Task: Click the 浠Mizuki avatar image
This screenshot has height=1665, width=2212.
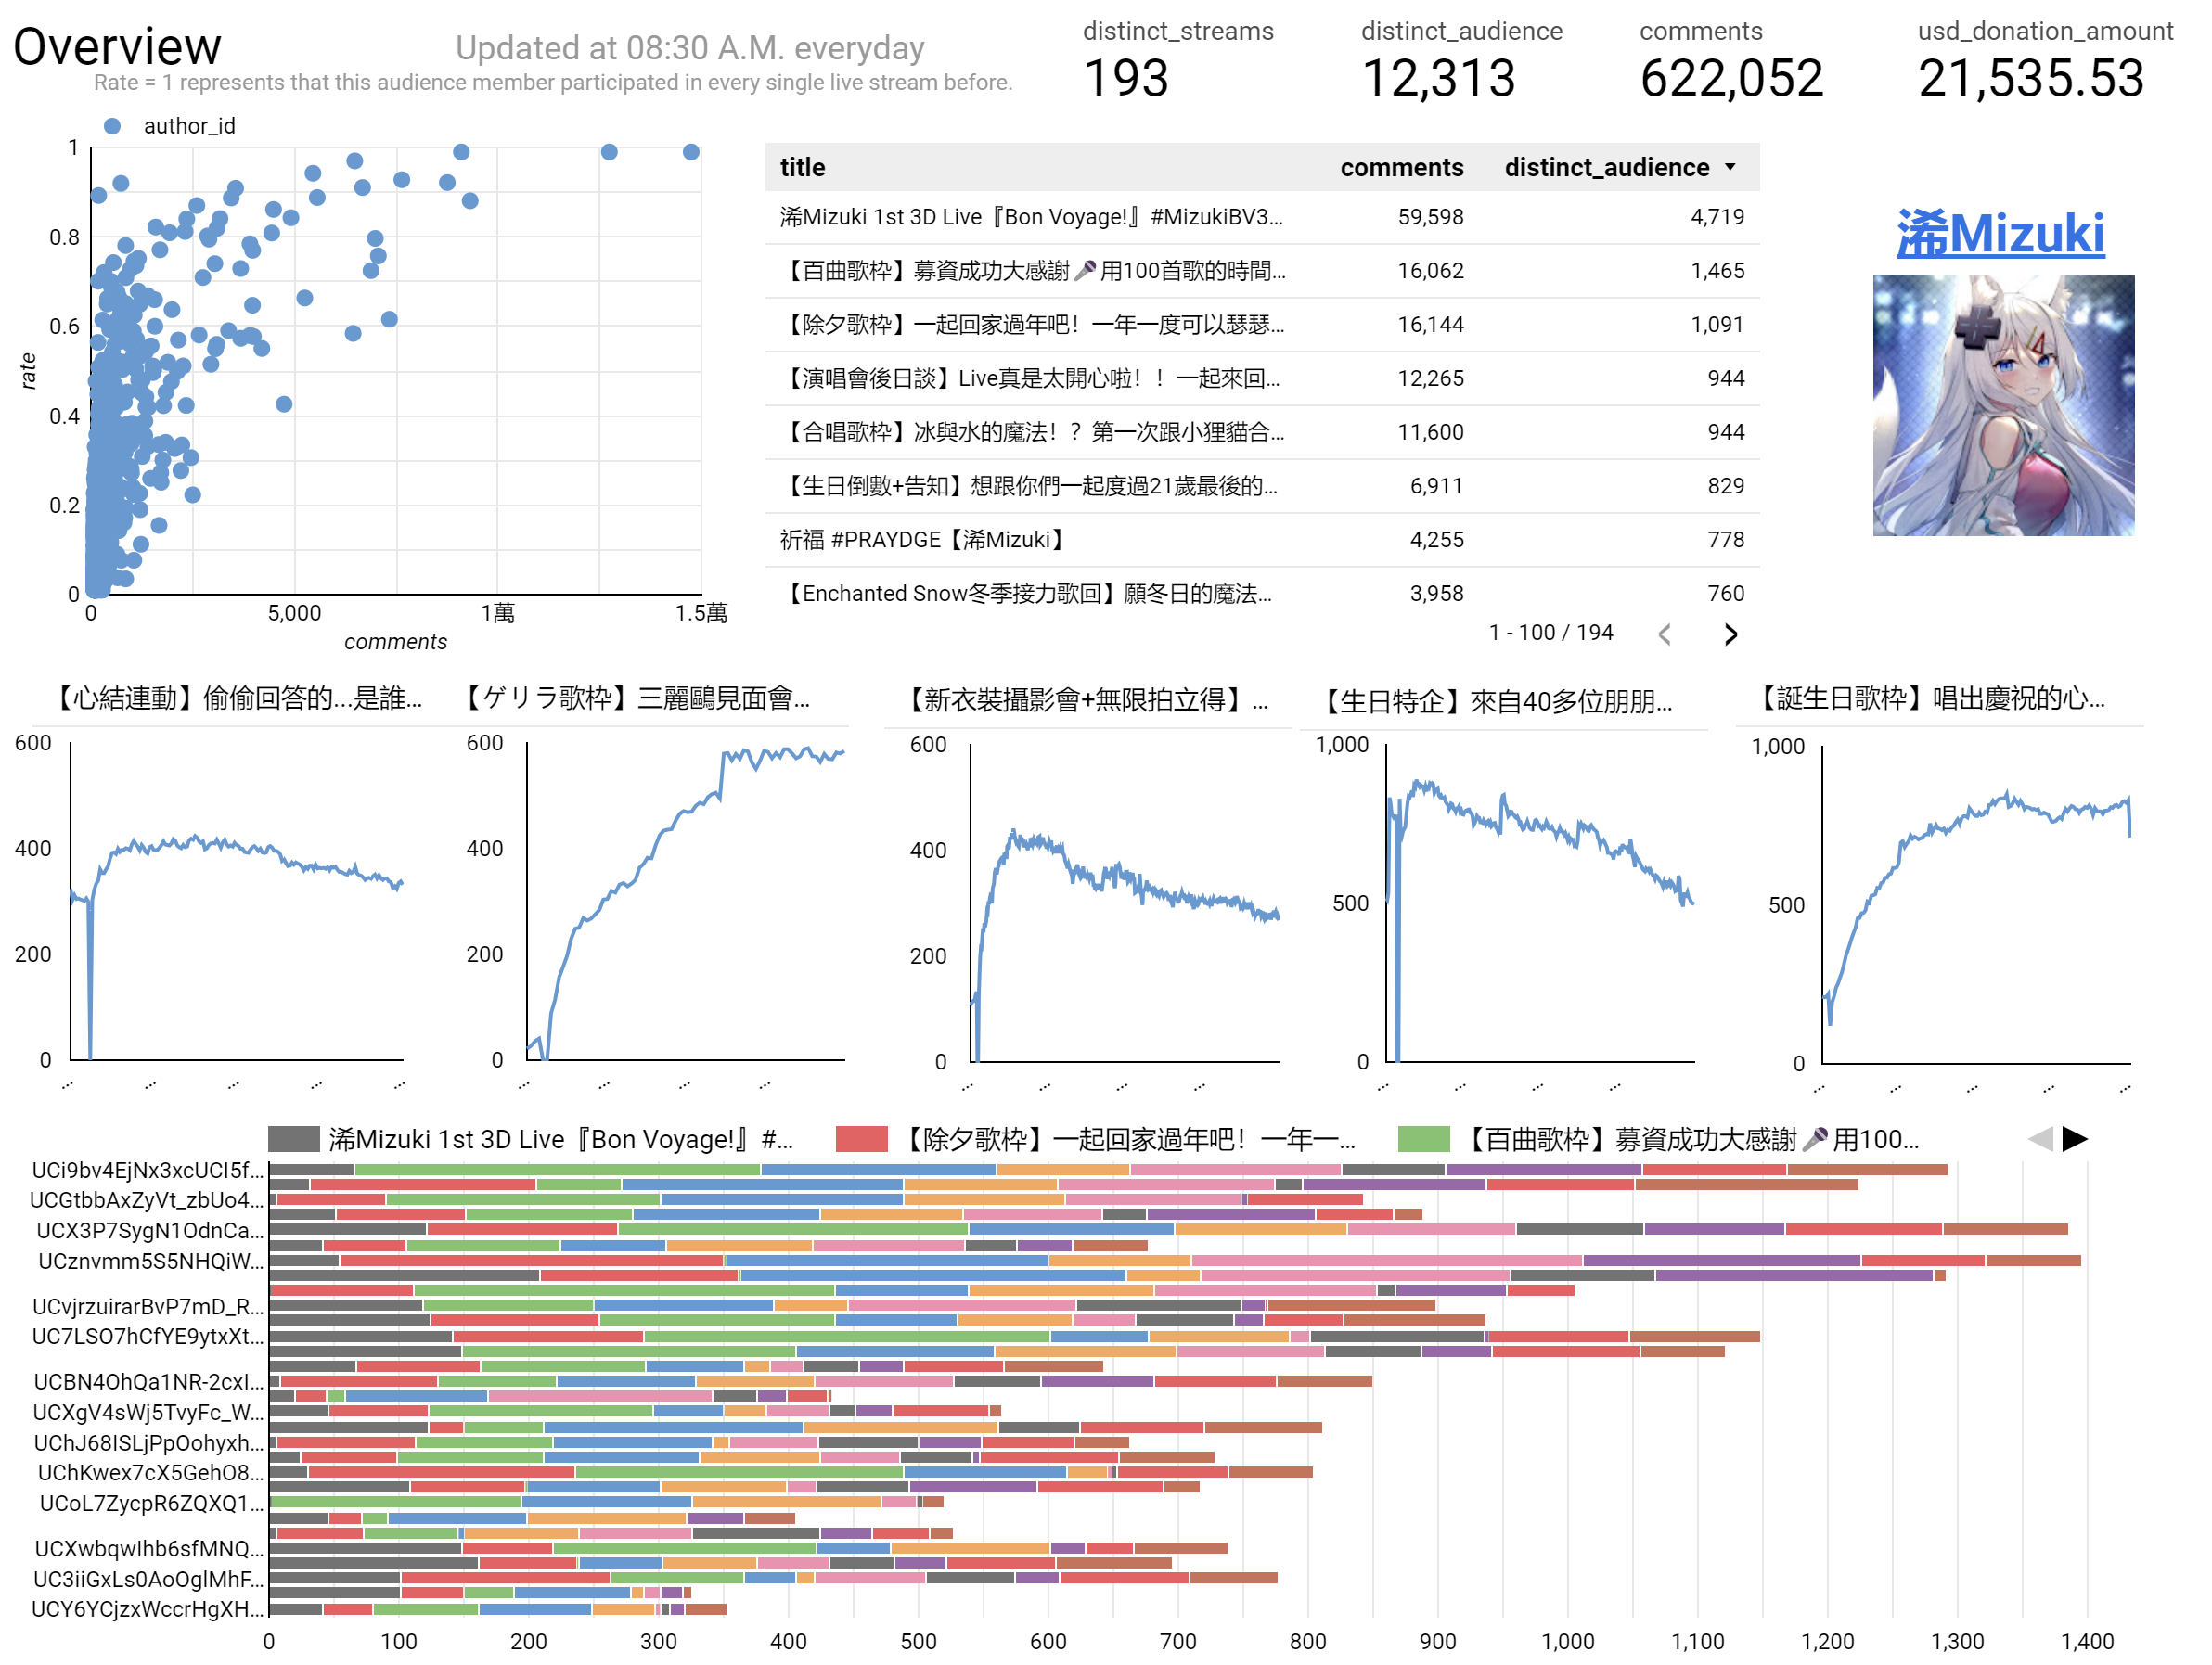Action: coord(2003,405)
